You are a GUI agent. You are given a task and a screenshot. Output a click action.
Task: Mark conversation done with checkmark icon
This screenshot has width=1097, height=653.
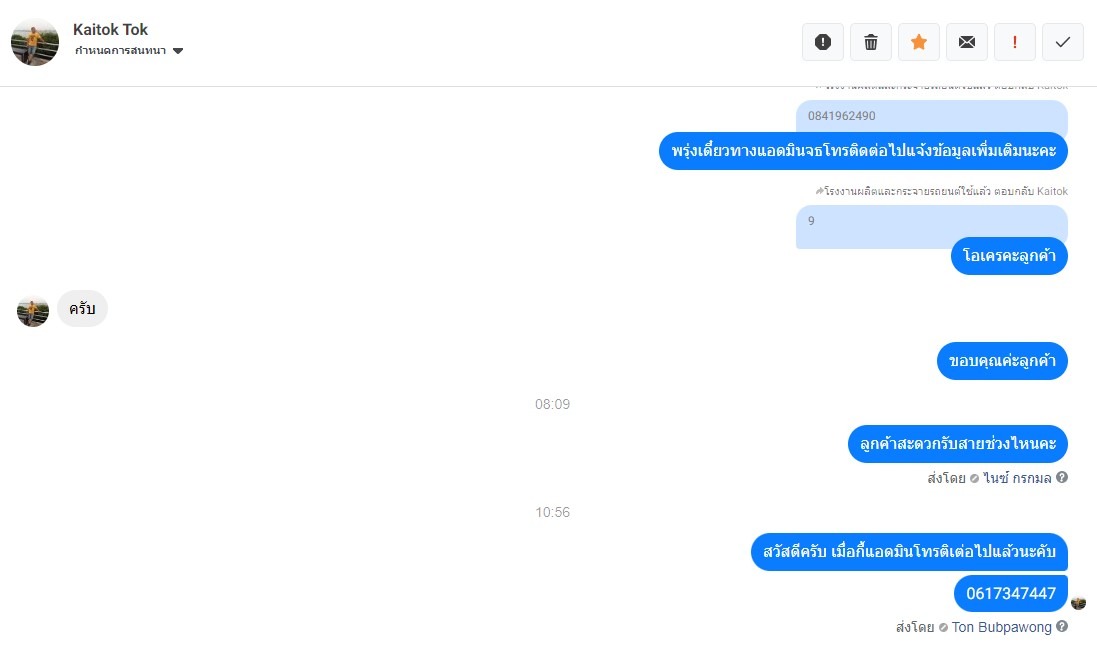tap(1063, 42)
